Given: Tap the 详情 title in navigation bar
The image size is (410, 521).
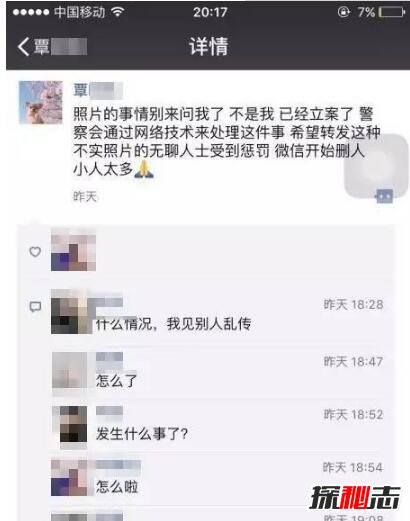Looking at the screenshot, I should 209,46.
